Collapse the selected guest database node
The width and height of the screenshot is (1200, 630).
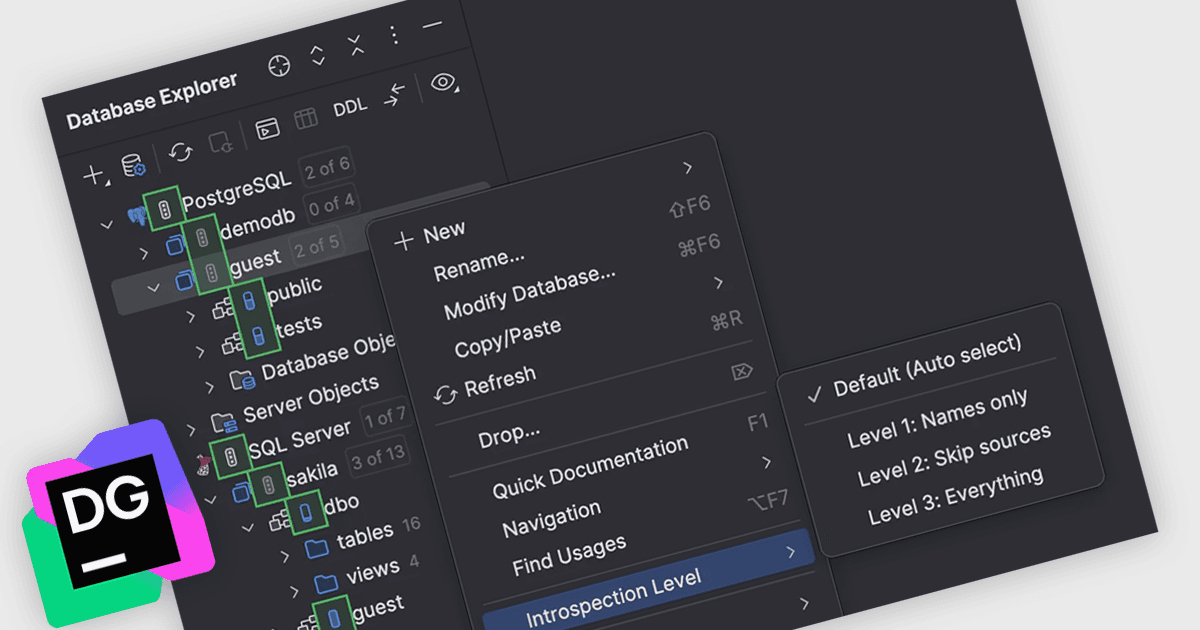[x=154, y=288]
